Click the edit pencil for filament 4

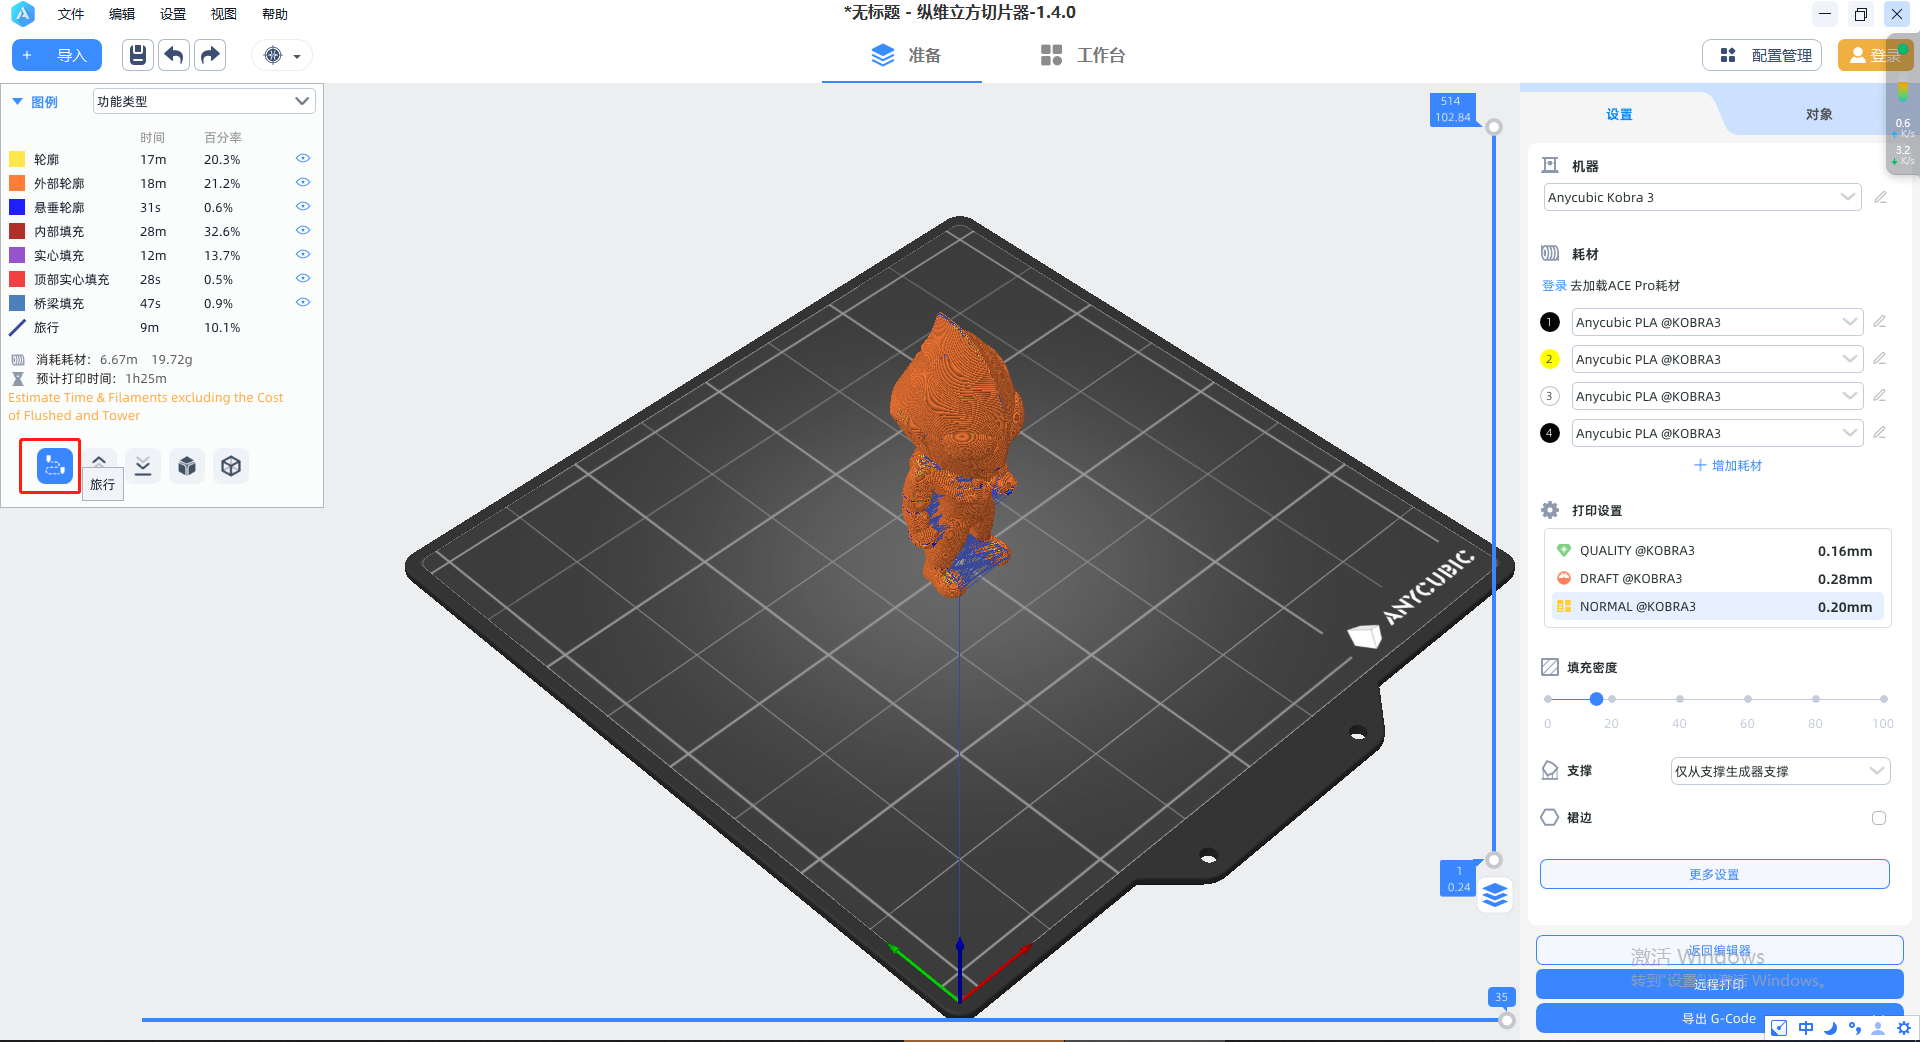(1880, 433)
